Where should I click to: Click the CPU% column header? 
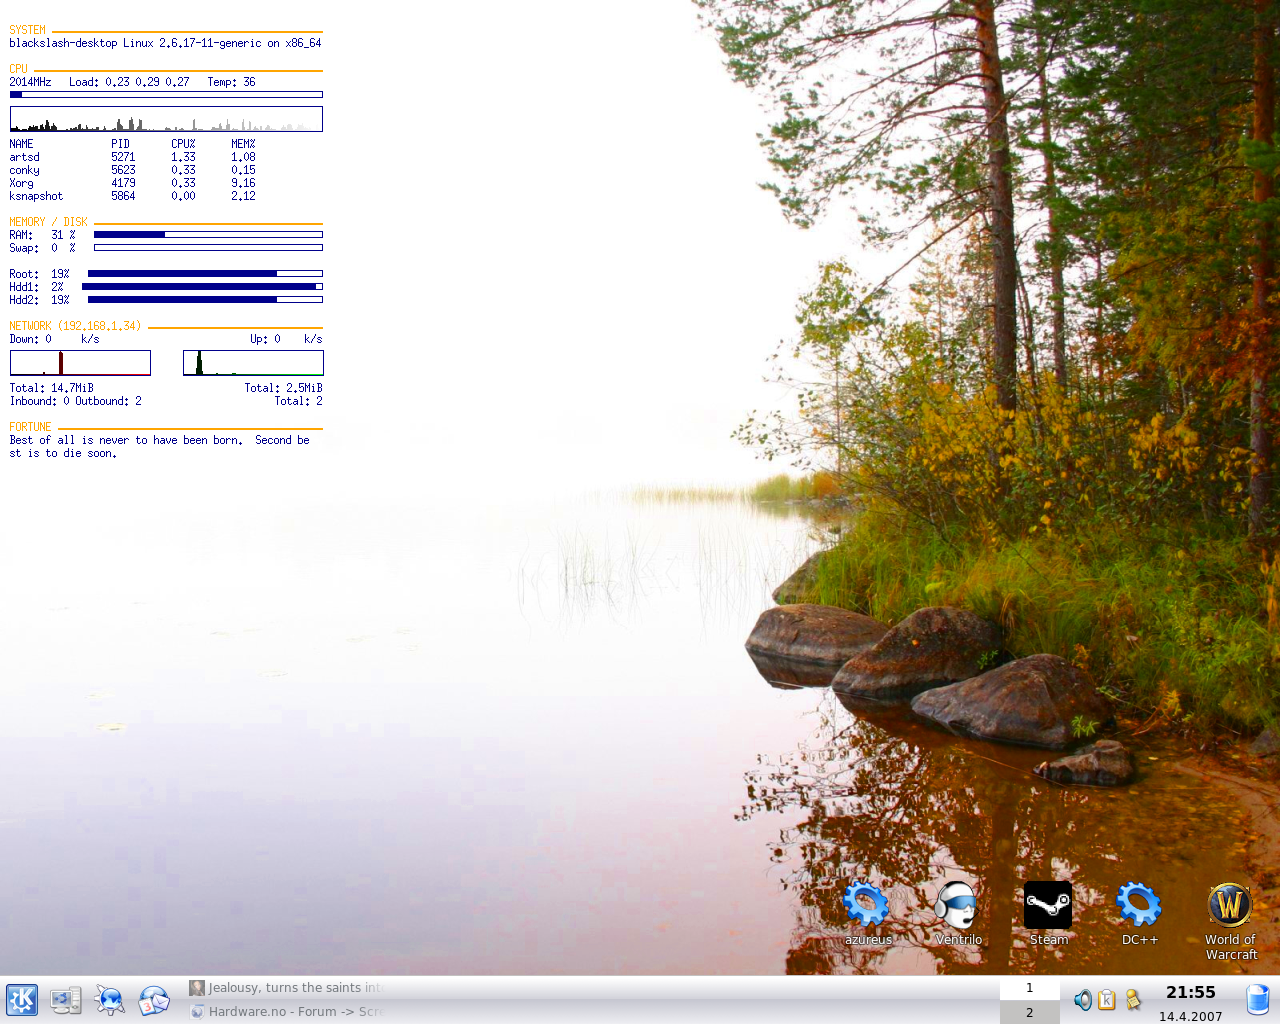click(x=183, y=144)
